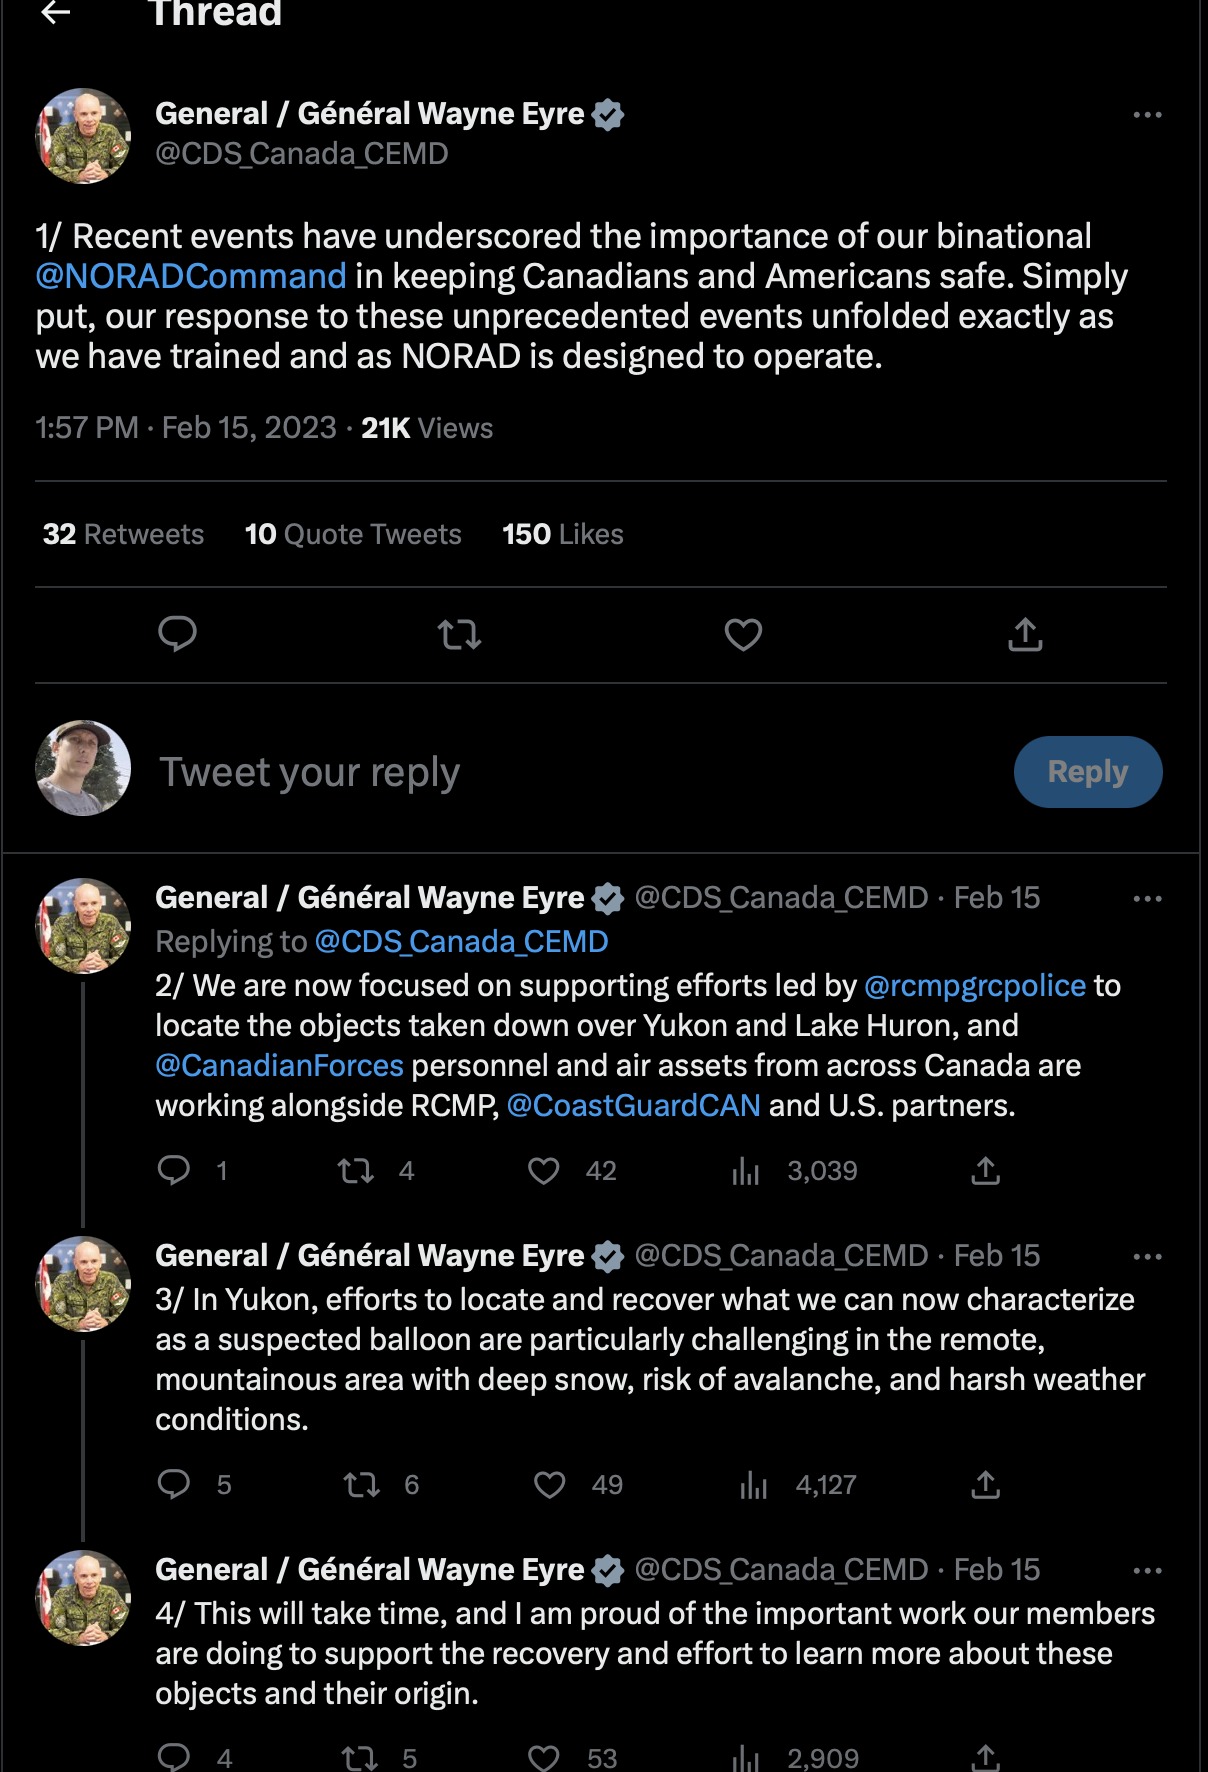Open more options on the 3/ tweet
This screenshot has height=1772, width=1208.
click(x=1147, y=1257)
